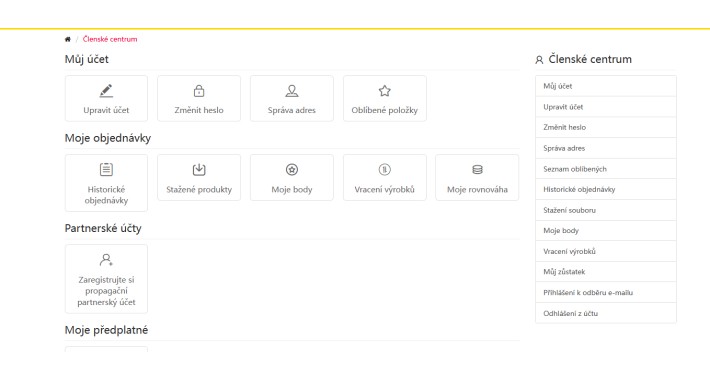Click the clipboard icon on Historické objednávky card
The image size is (710, 380).
106,169
